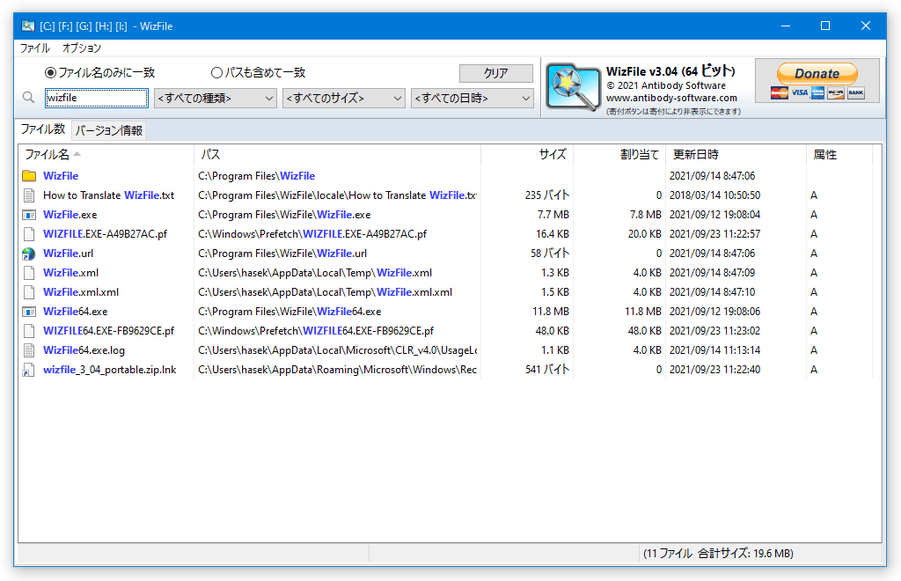Click the magnifier search icon beside the search box
The width and height of the screenshot is (901, 581).
[28, 97]
